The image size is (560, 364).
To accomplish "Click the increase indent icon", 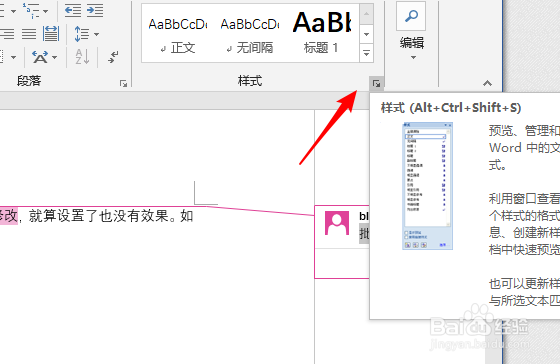I will [95, 11].
